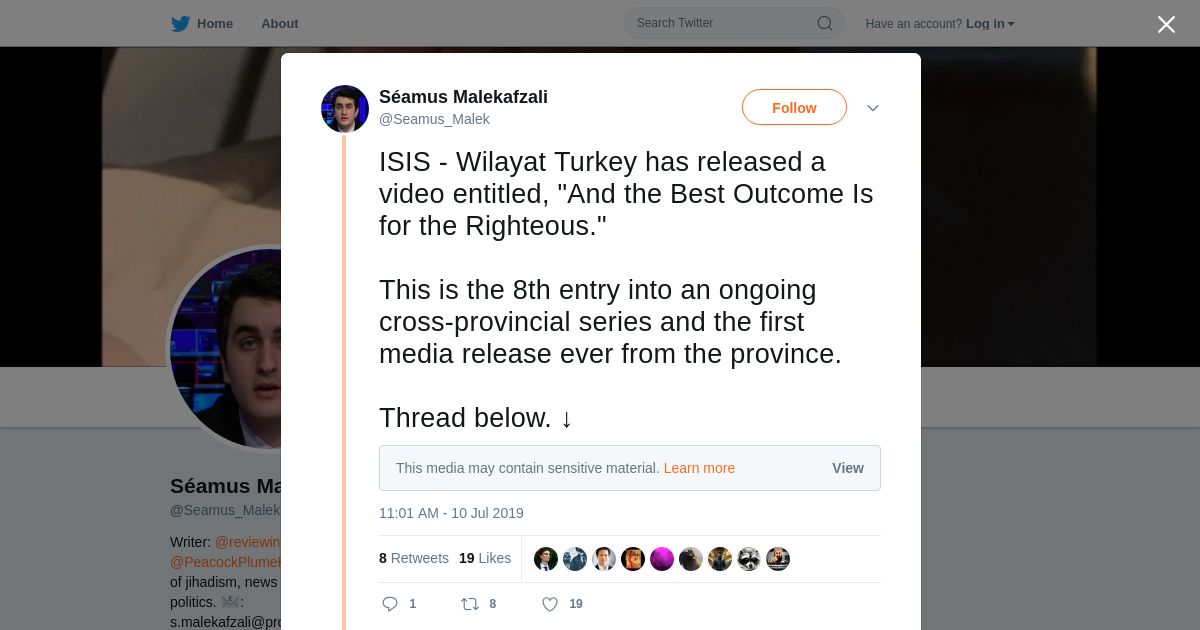Click the purple circle liker avatar

(662, 559)
